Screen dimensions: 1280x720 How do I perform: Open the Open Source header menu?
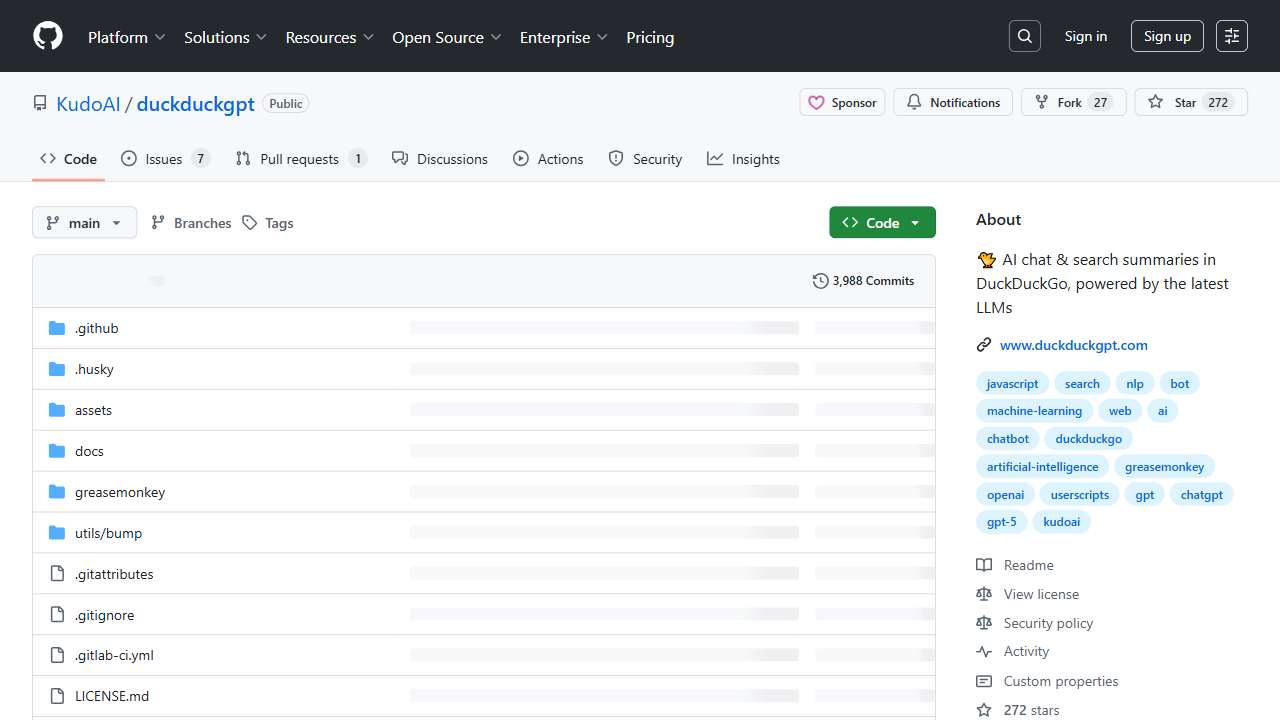coord(446,37)
